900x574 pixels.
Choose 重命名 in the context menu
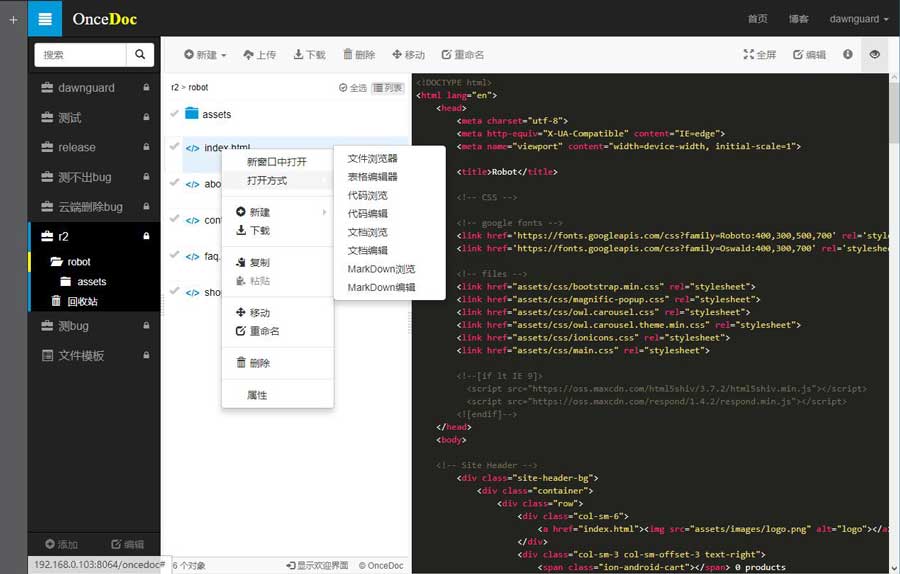pos(277,331)
